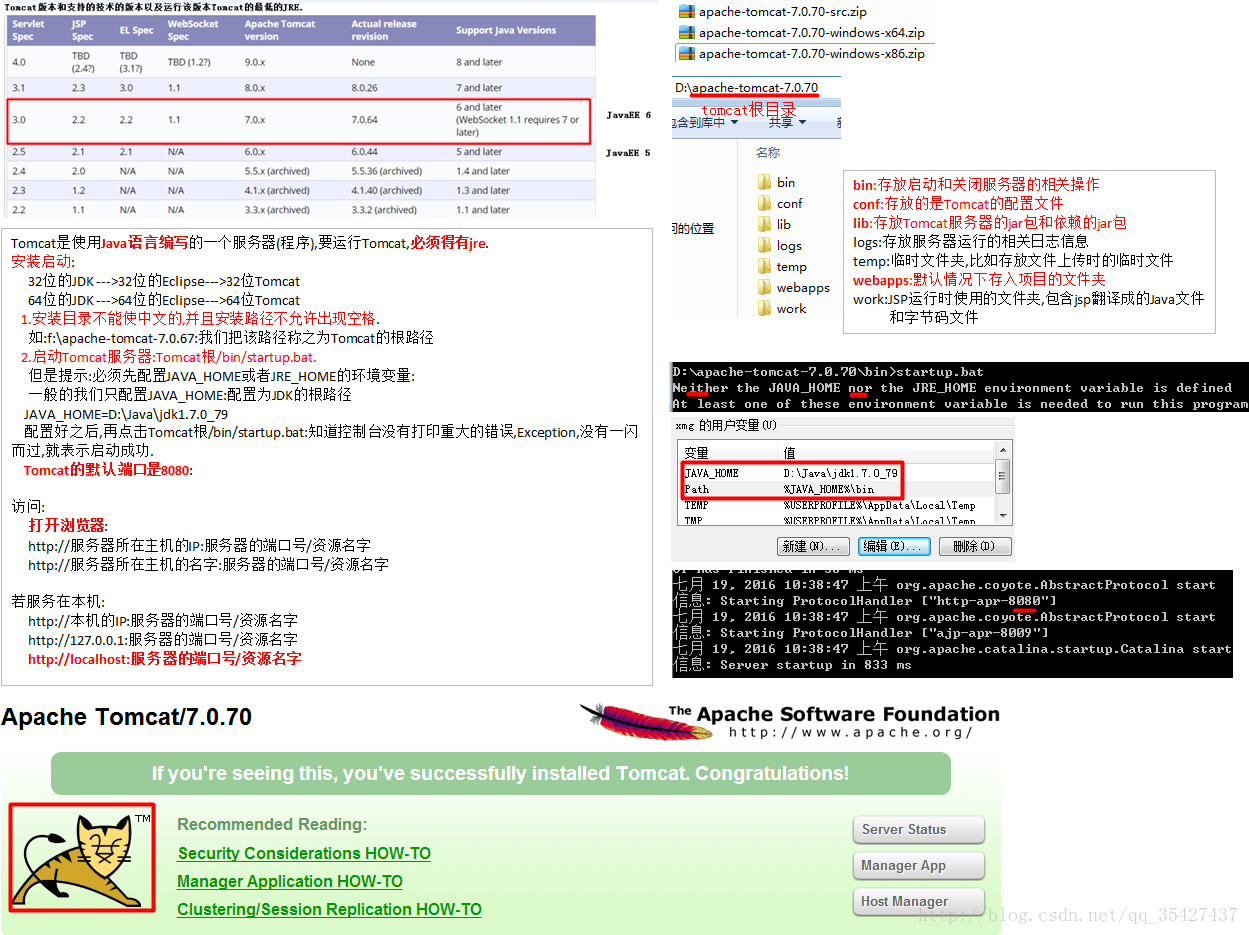The height and width of the screenshot is (935, 1249).
Task: Click the D:\Java\jdk1.7.0_79 value cell
Action: pos(840,472)
